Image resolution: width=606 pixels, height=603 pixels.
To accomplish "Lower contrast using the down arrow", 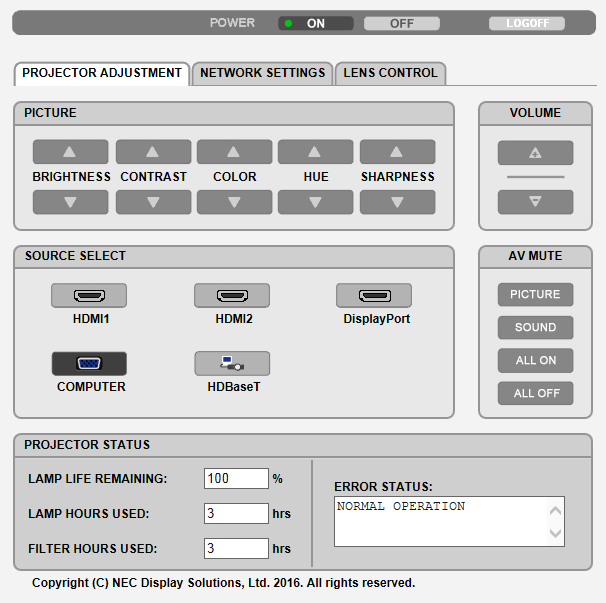I will (153, 202).
